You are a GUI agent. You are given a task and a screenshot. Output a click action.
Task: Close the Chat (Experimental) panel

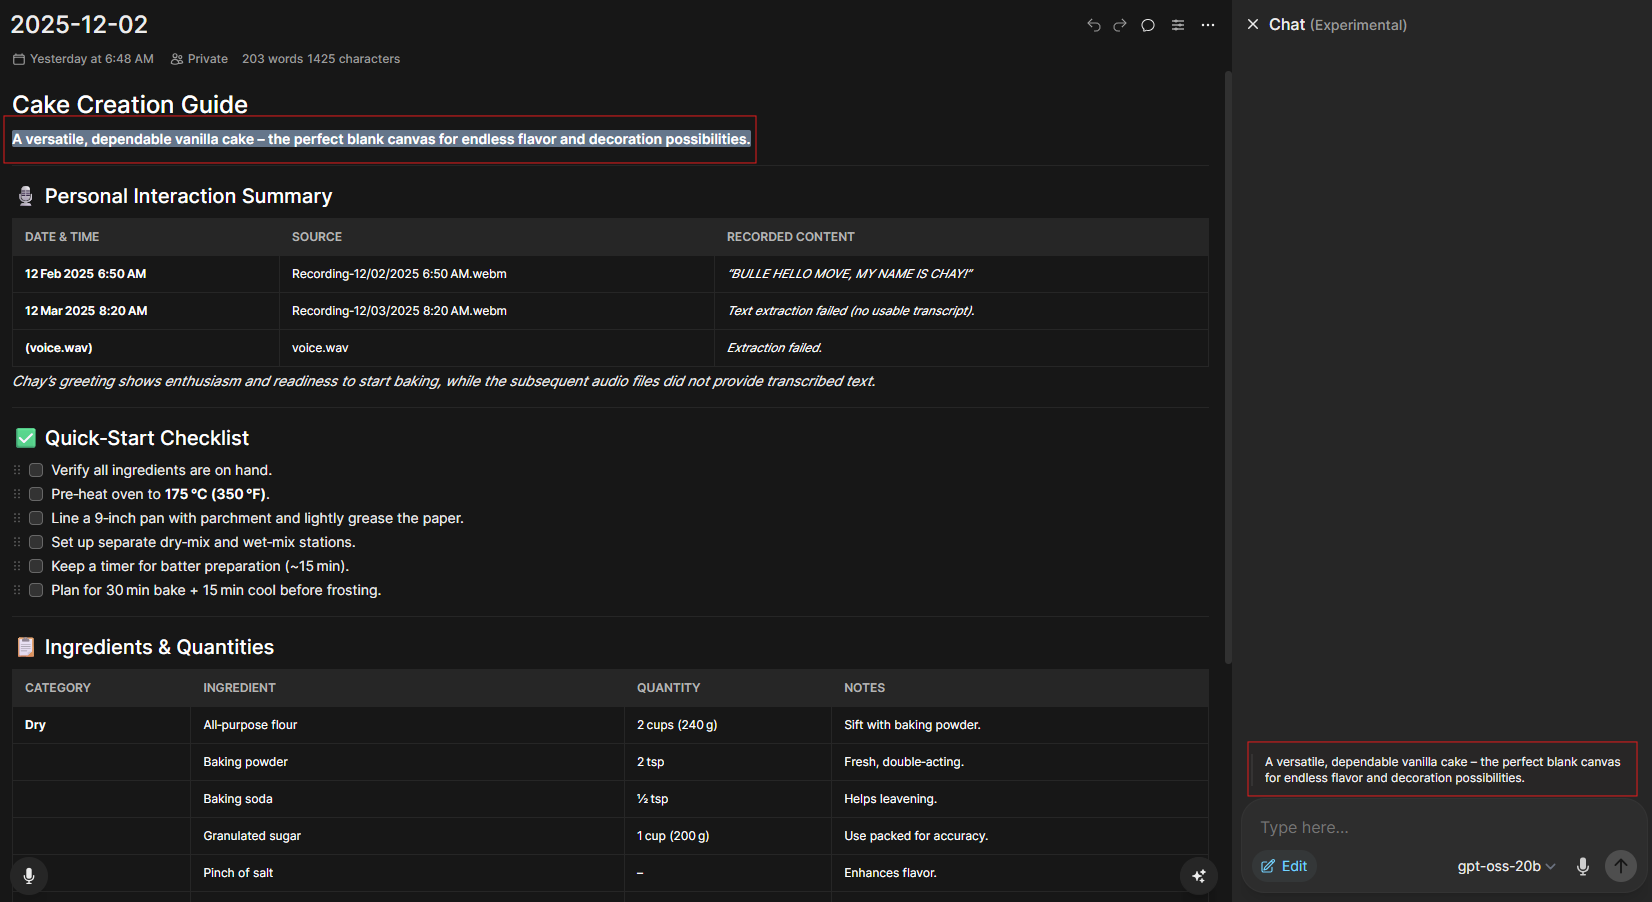1253,24
